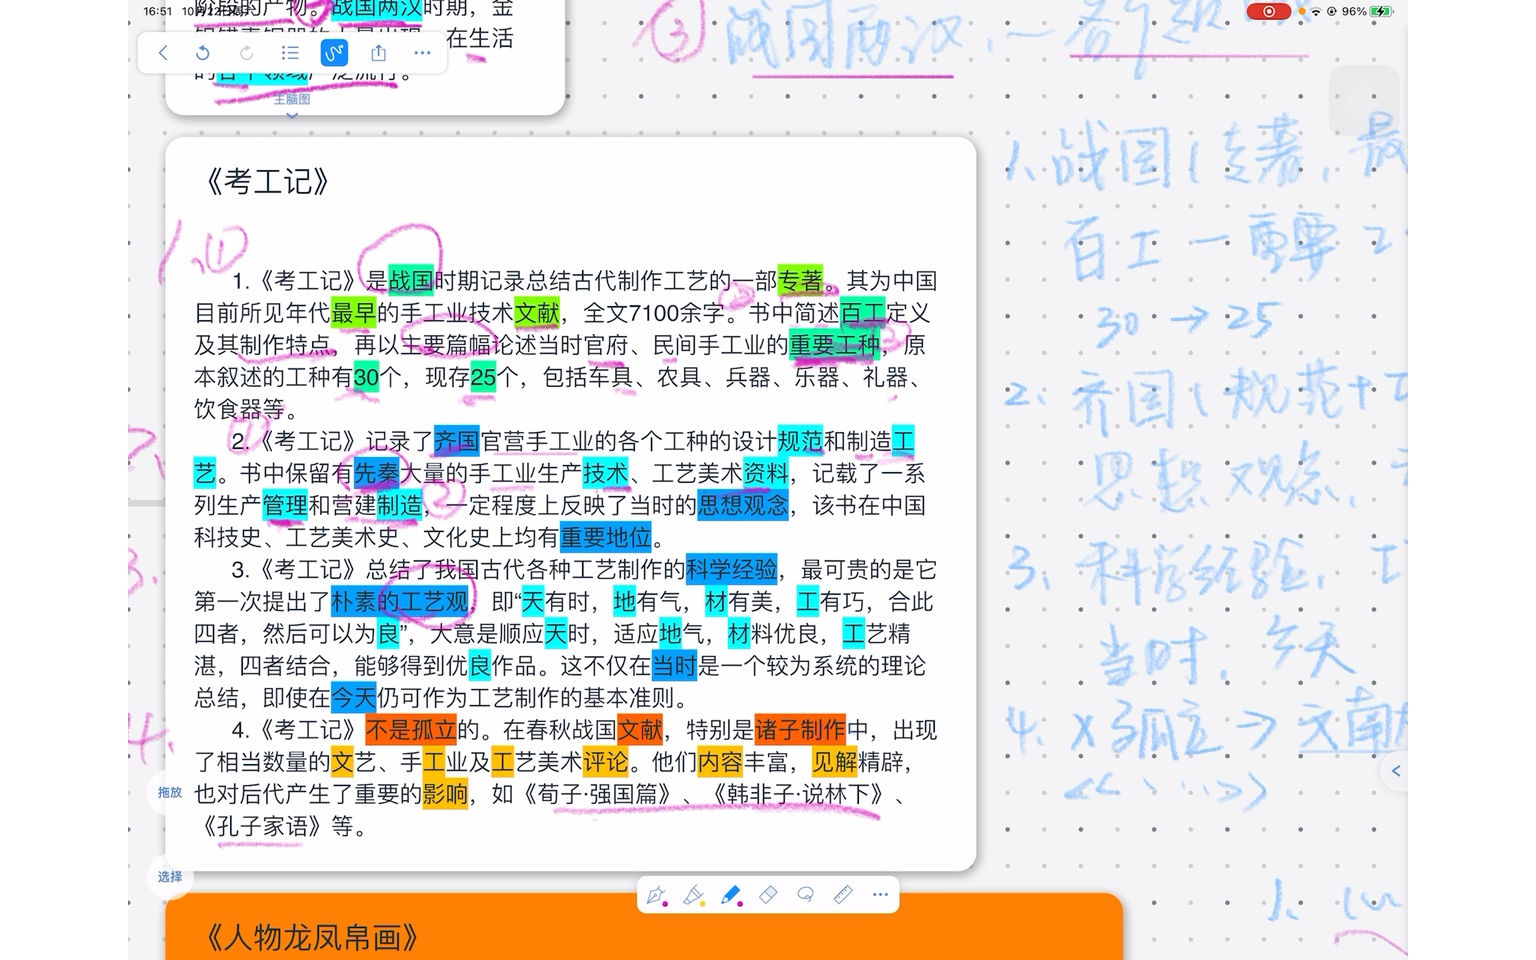Tap the grayed-out redo icon
Viewport: 1536px width, 960px height.
(x=247, y=53)
